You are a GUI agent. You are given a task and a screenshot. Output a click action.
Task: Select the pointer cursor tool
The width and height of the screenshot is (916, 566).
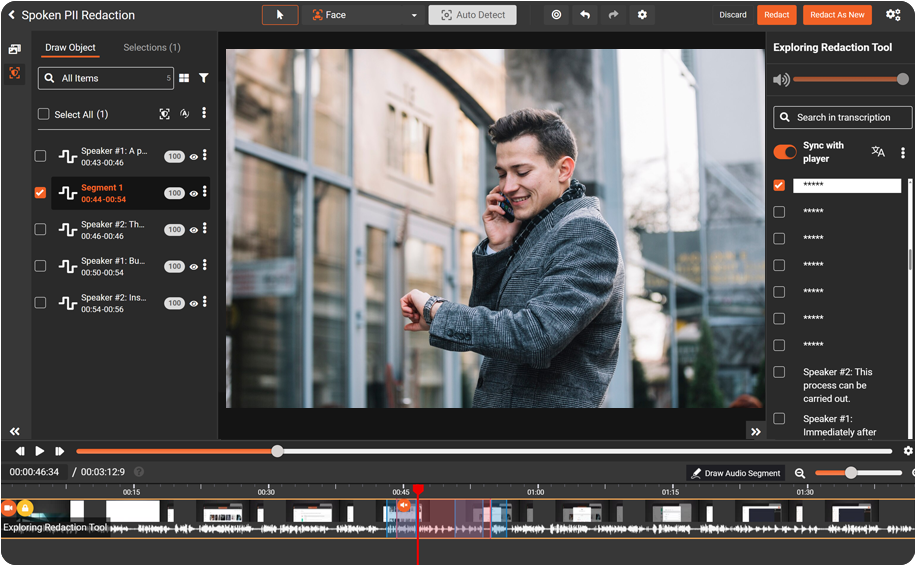[280, 15]
